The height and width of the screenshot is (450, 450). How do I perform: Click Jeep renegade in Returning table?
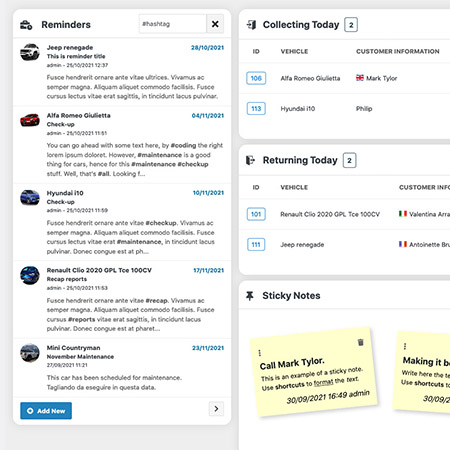tap(302, 245)
